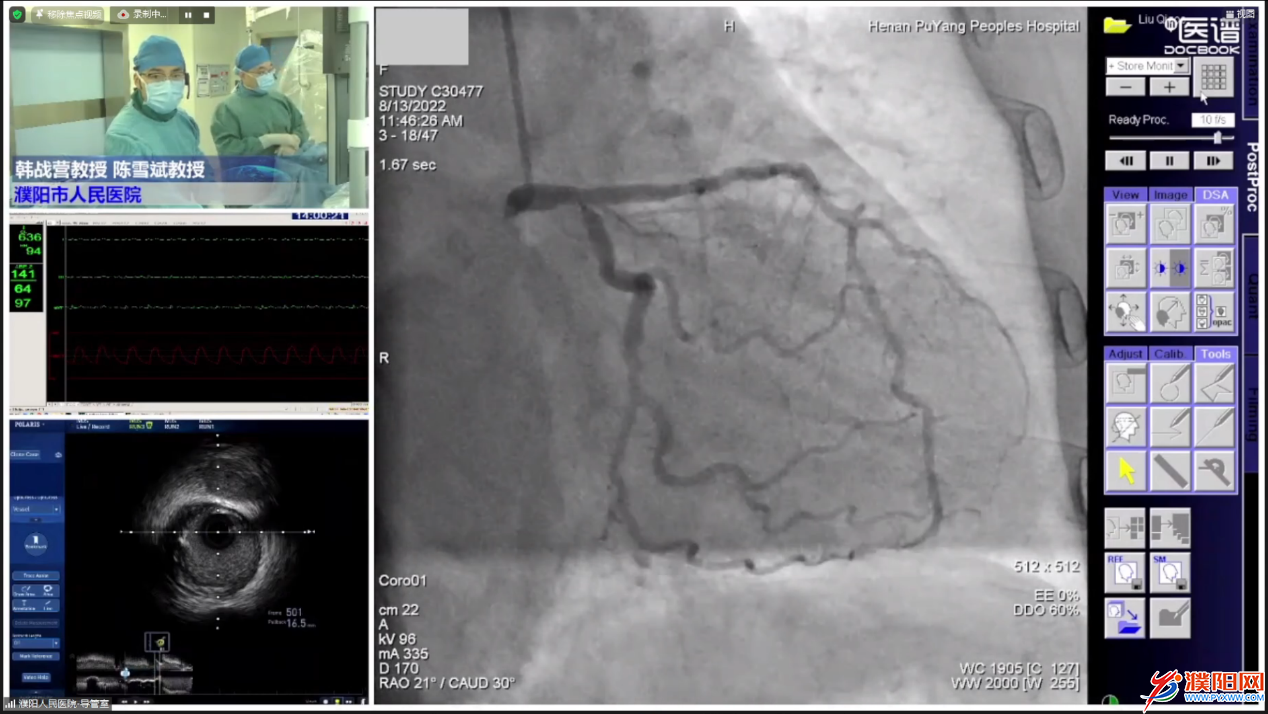Select the Annotation tool in POLARIS
Screen dimensions: 1268x714
click(x=22, y=605)
